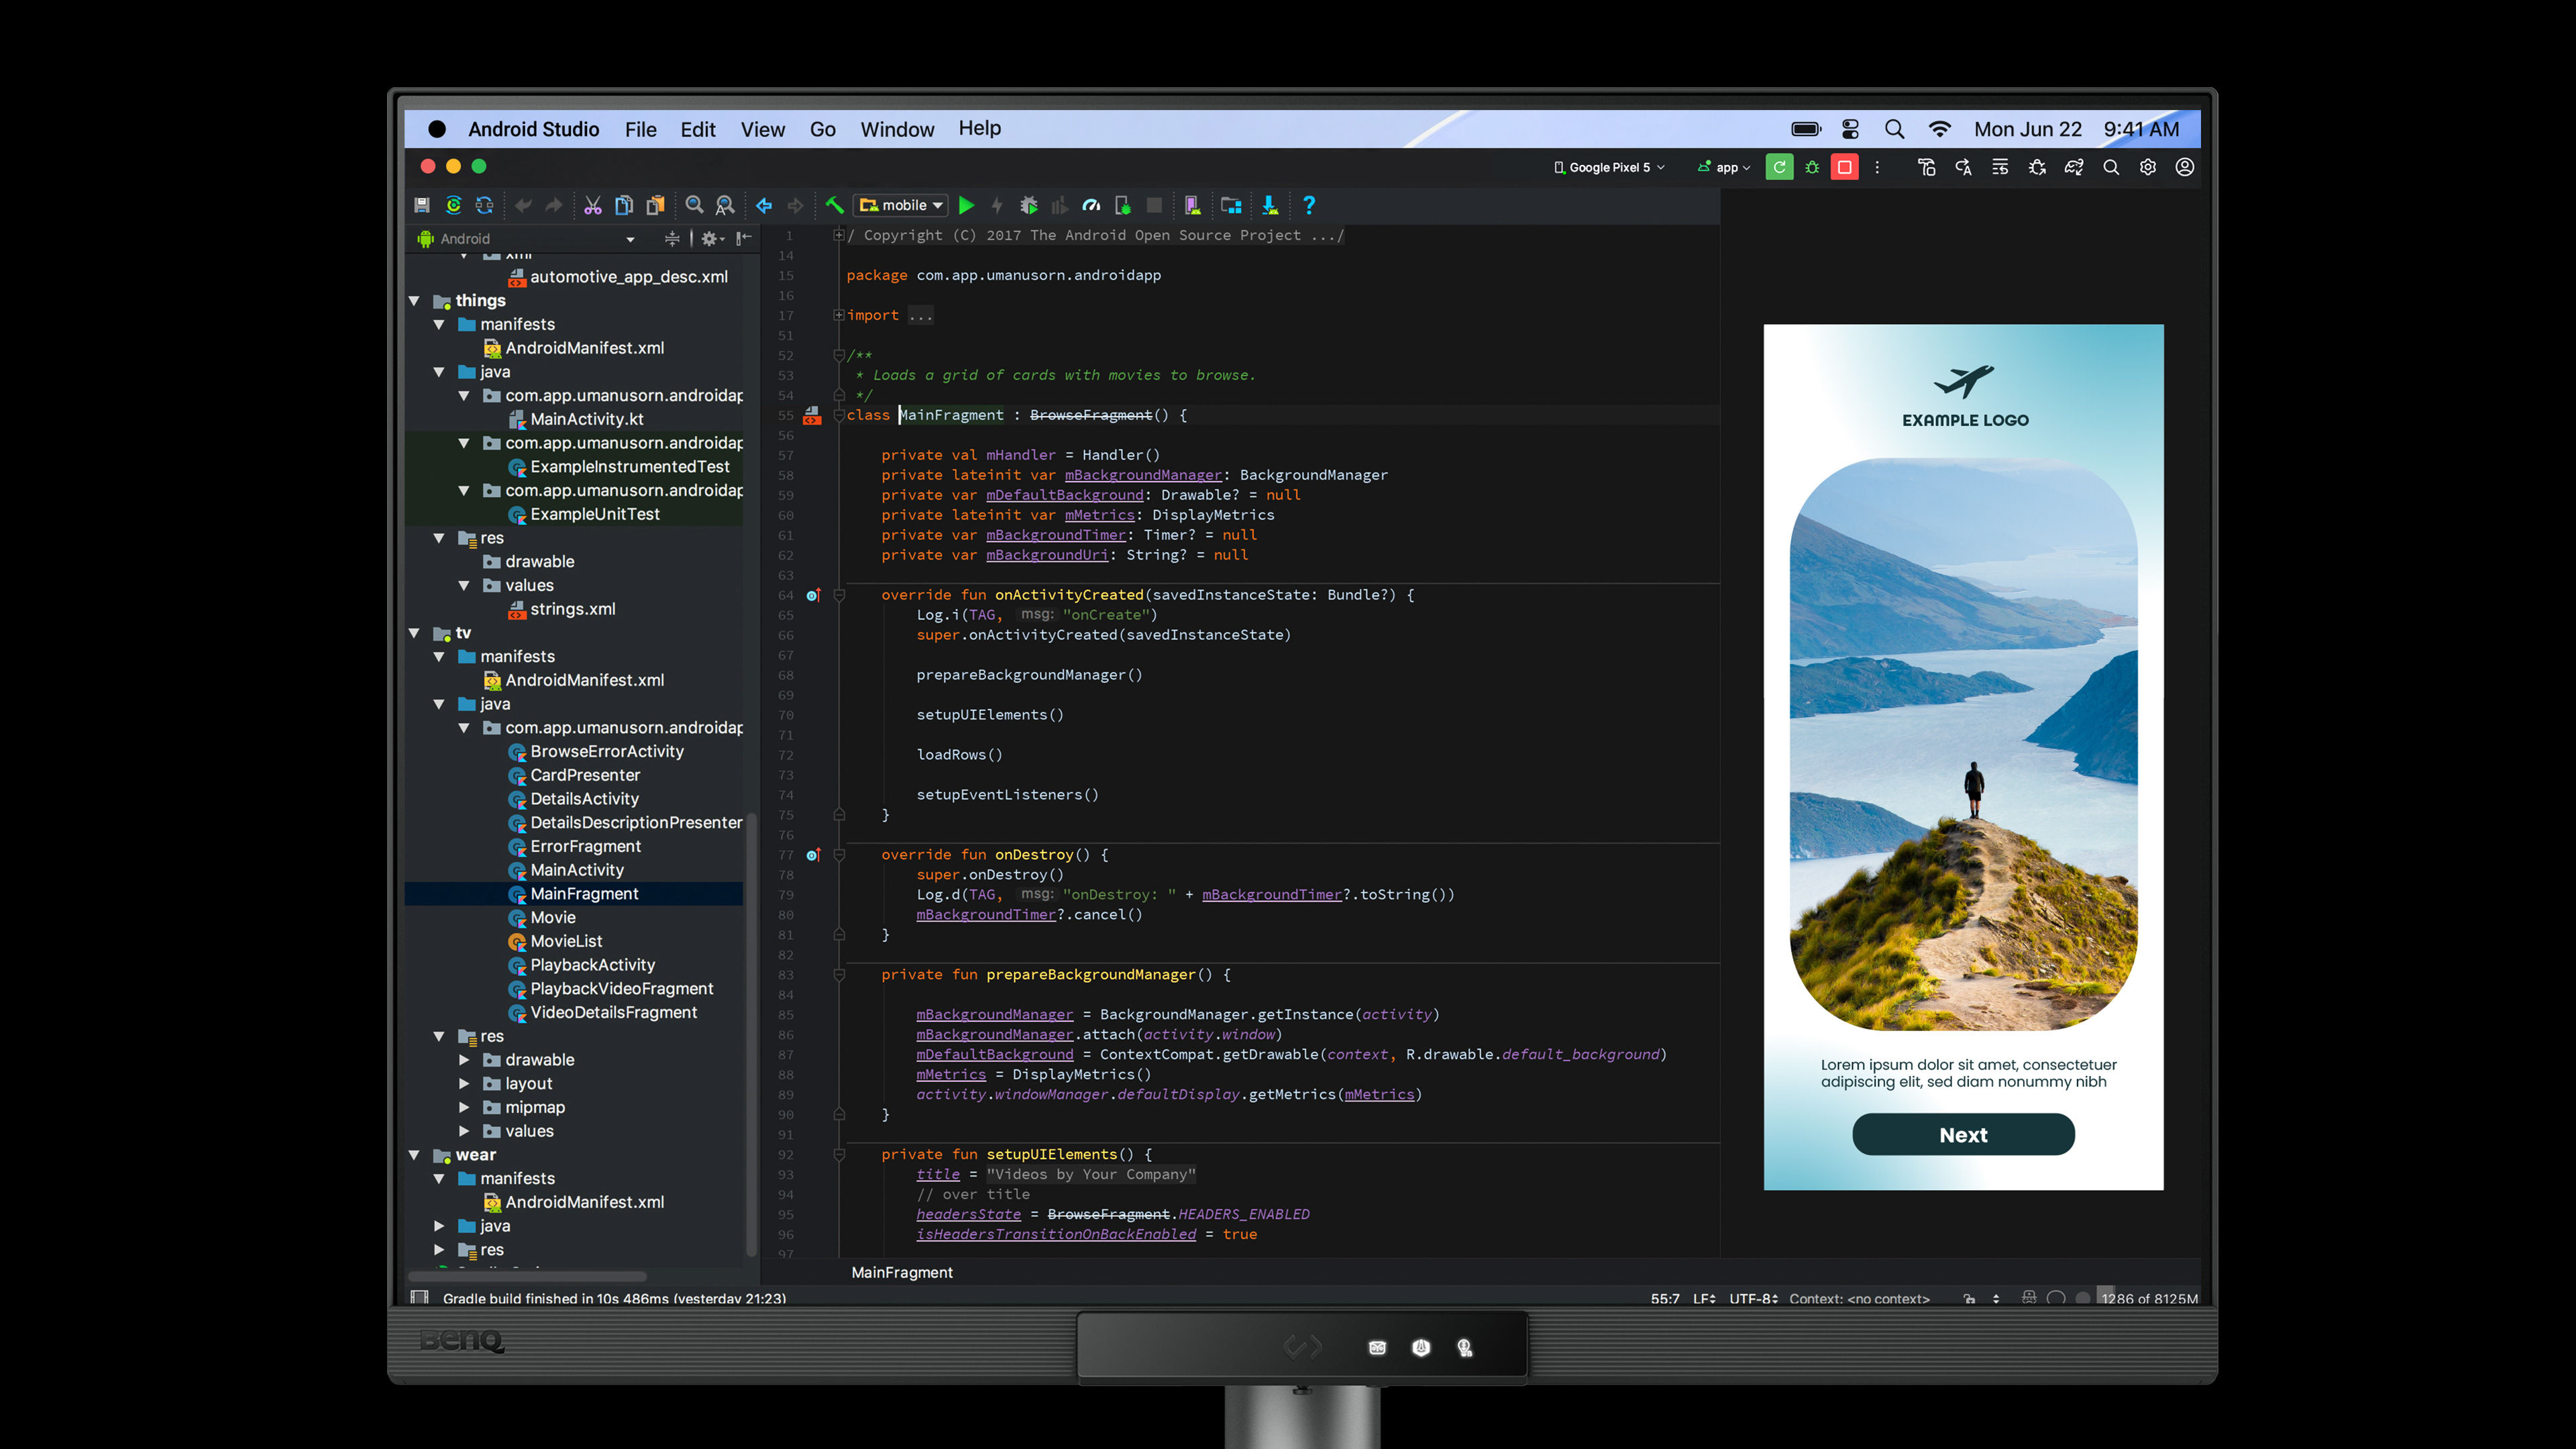Open the View menu
This screenshot has height=1449, width=2576.
pos(763,129)
